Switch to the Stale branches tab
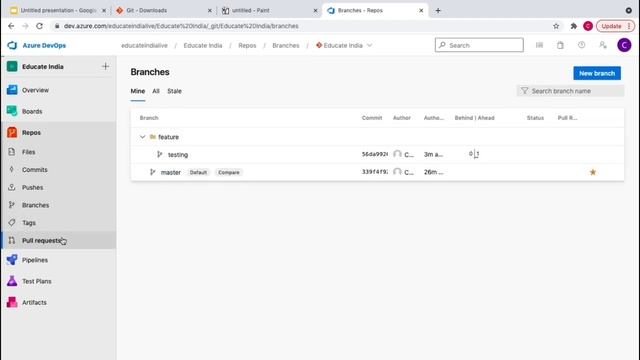This screenshot has height=360, width=640. click(x=174, y=91)
